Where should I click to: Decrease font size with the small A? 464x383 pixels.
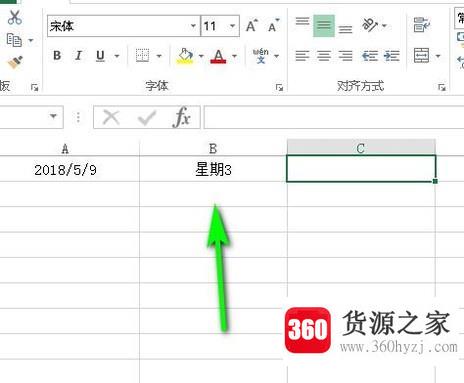point(273,25)
